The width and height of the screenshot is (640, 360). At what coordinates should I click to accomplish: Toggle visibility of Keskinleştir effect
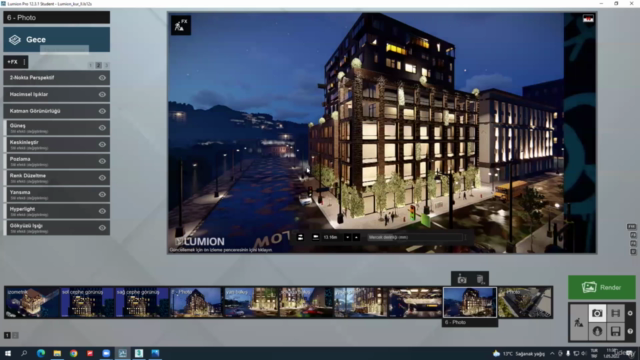point(102,144)
